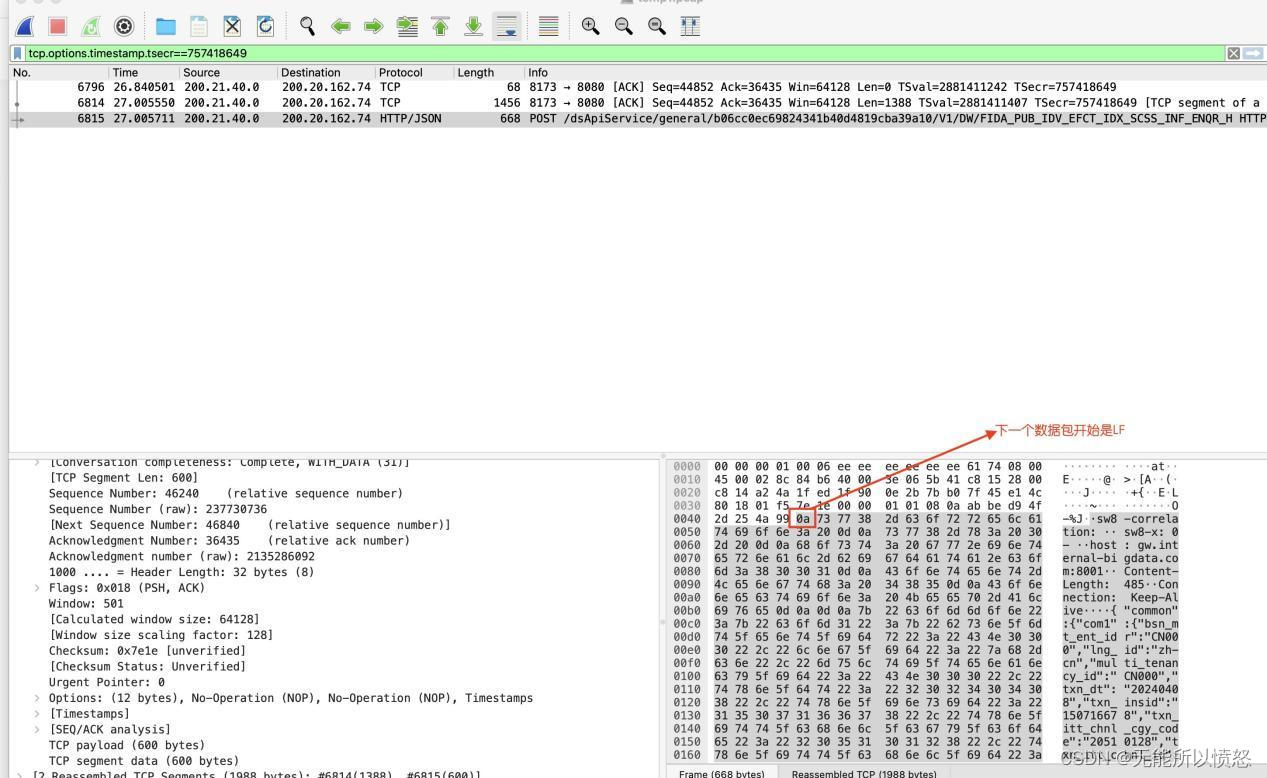The width and height of the screenshot is (1267, 778).
Task: Click hex offset row 00b0
Action: click(687, 610)
